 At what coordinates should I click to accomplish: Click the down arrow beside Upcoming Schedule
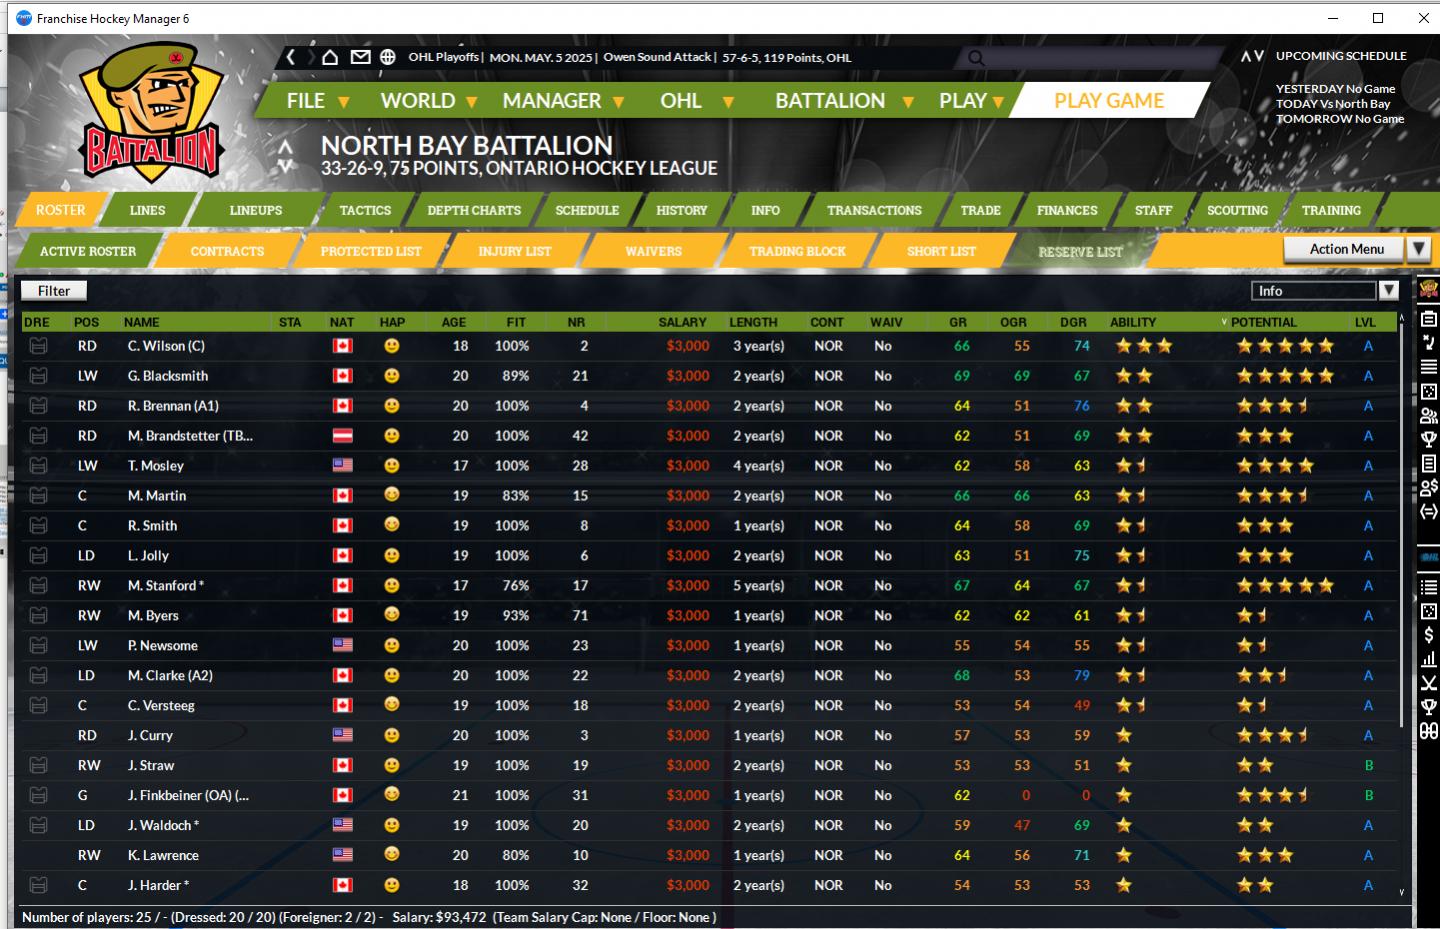1257,56
